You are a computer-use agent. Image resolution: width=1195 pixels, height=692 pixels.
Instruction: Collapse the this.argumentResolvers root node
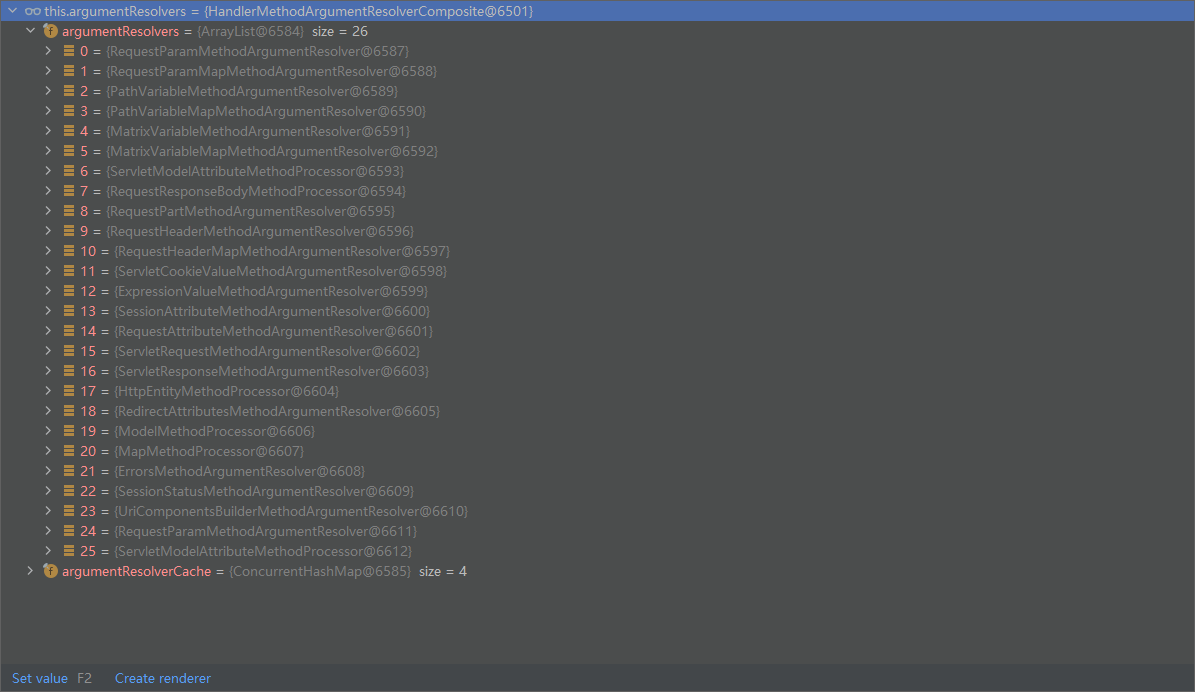(x=12, y=11)
